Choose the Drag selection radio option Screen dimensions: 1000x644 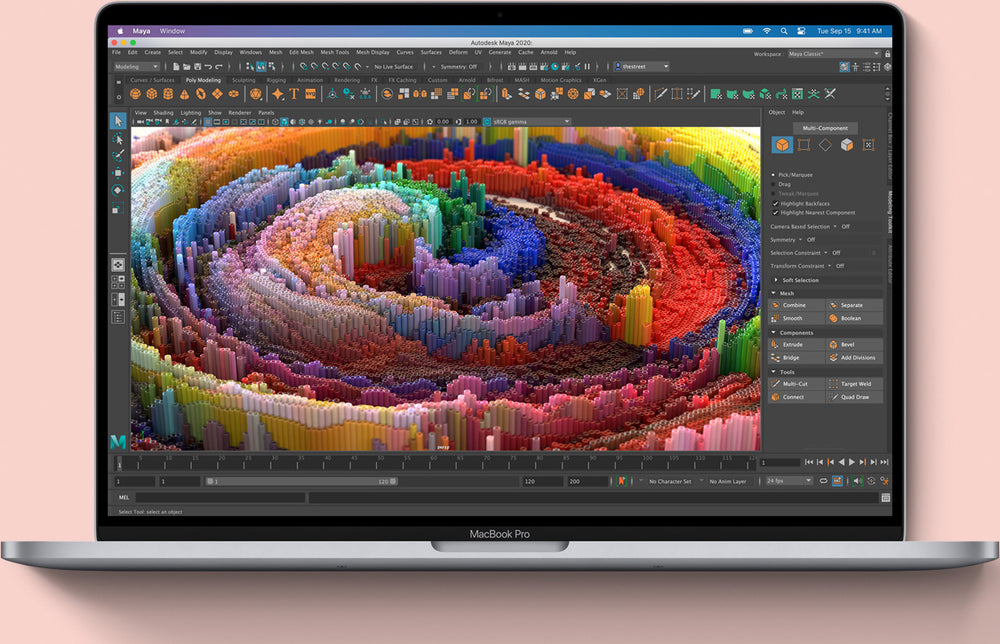tap(775, 184)
